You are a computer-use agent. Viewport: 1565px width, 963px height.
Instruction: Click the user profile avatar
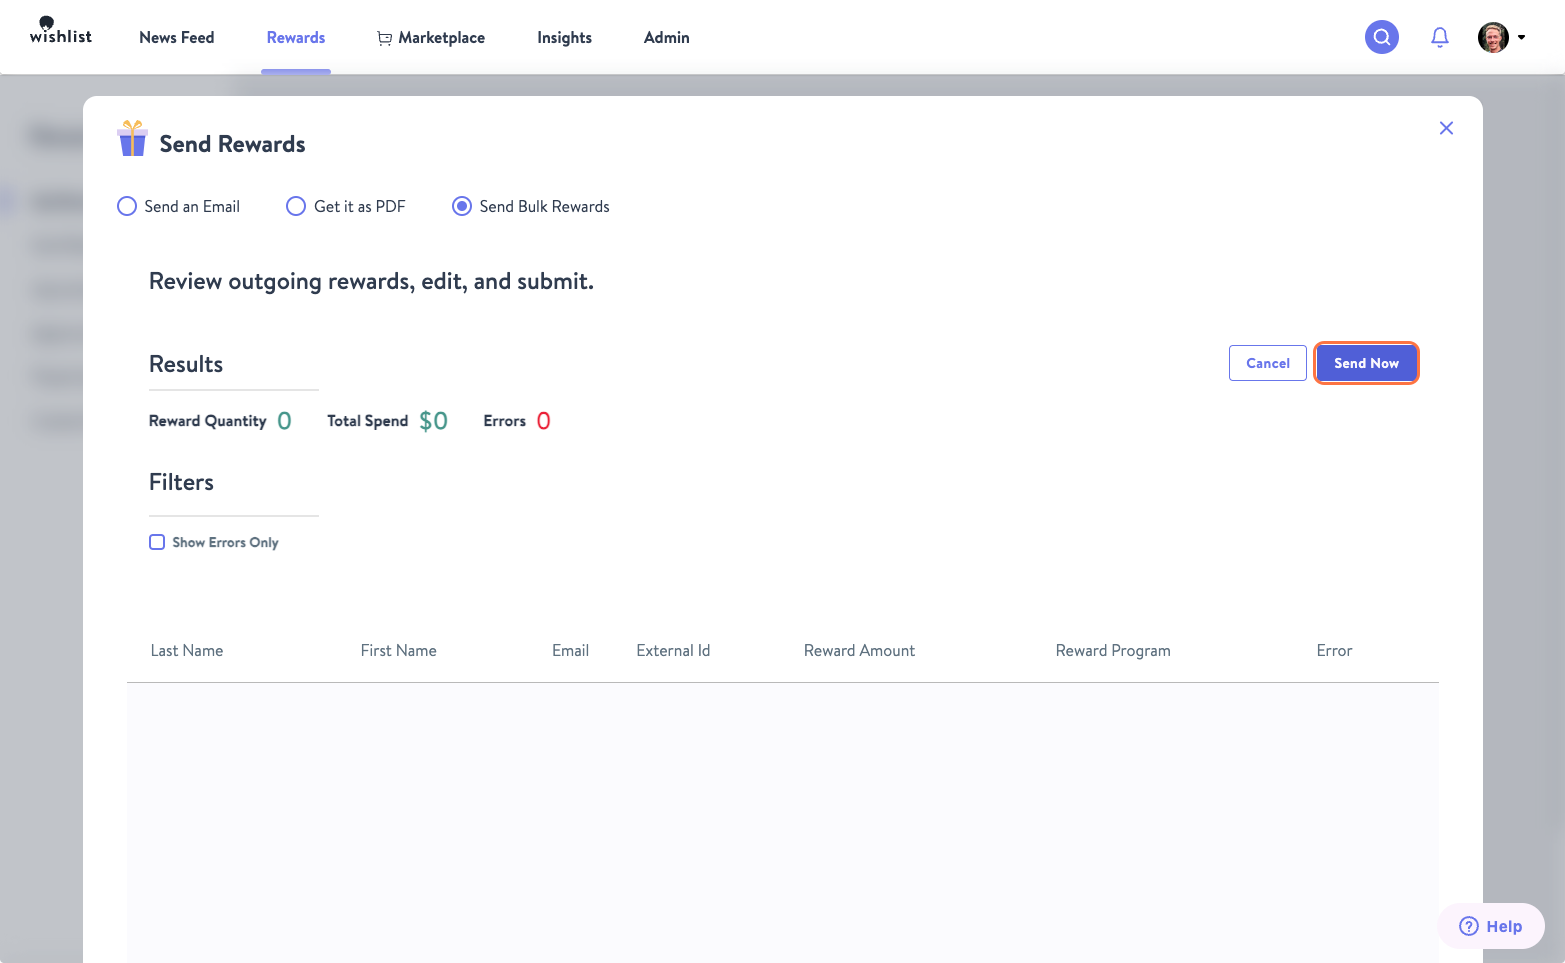tap(1493, 37)
